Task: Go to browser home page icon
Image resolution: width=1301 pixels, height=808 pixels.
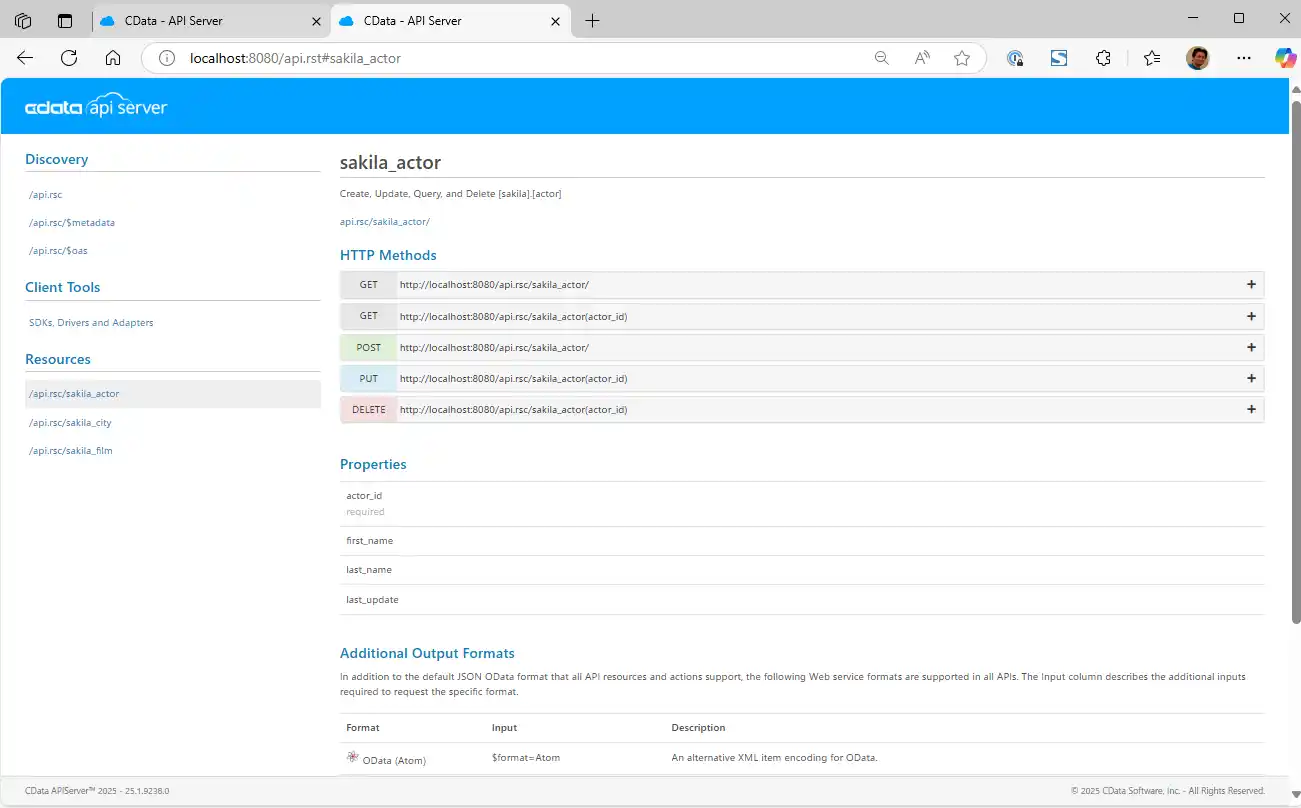Action: pyautogui.click(x=113, y=58)
